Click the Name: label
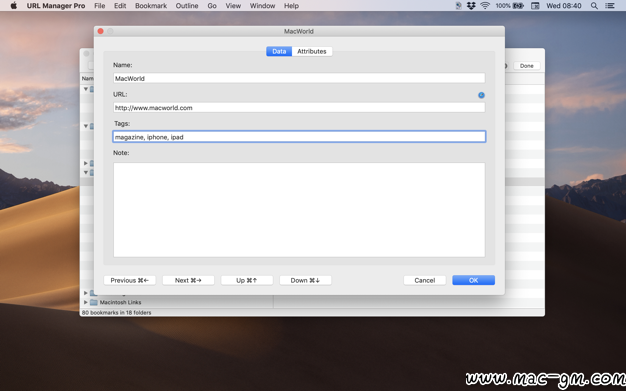Screen dimensions: 626x391 click(x=123, y=65)
